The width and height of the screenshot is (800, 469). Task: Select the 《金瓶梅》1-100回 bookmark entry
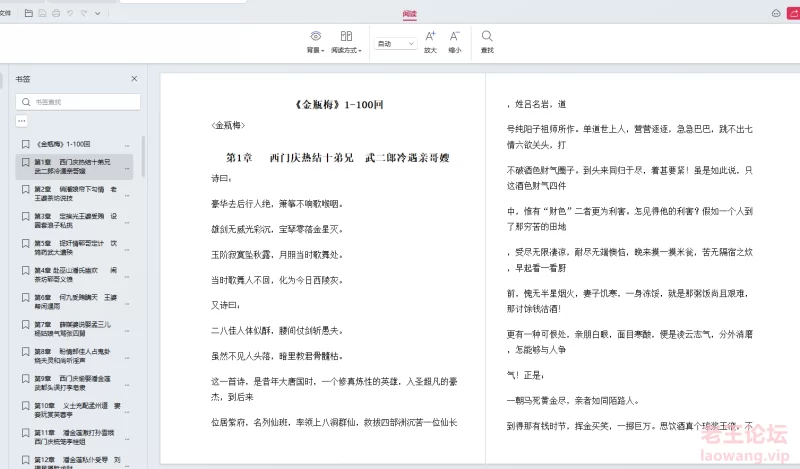(x=74, y=144)
